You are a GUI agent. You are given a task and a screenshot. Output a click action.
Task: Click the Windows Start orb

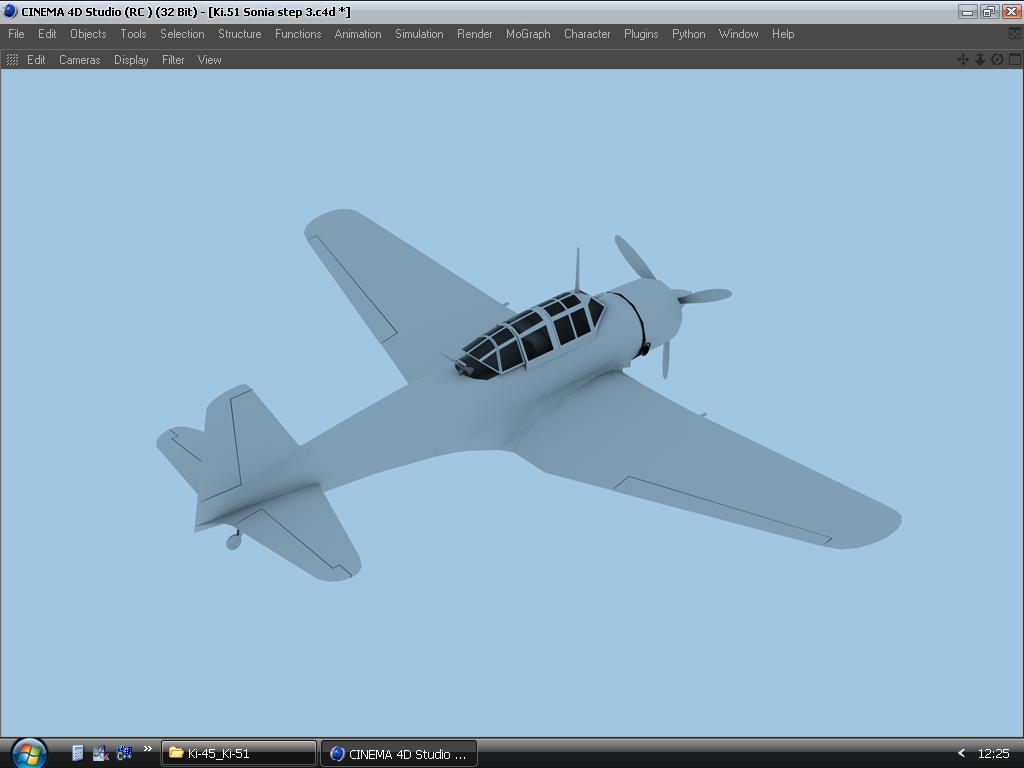[27, 752]
